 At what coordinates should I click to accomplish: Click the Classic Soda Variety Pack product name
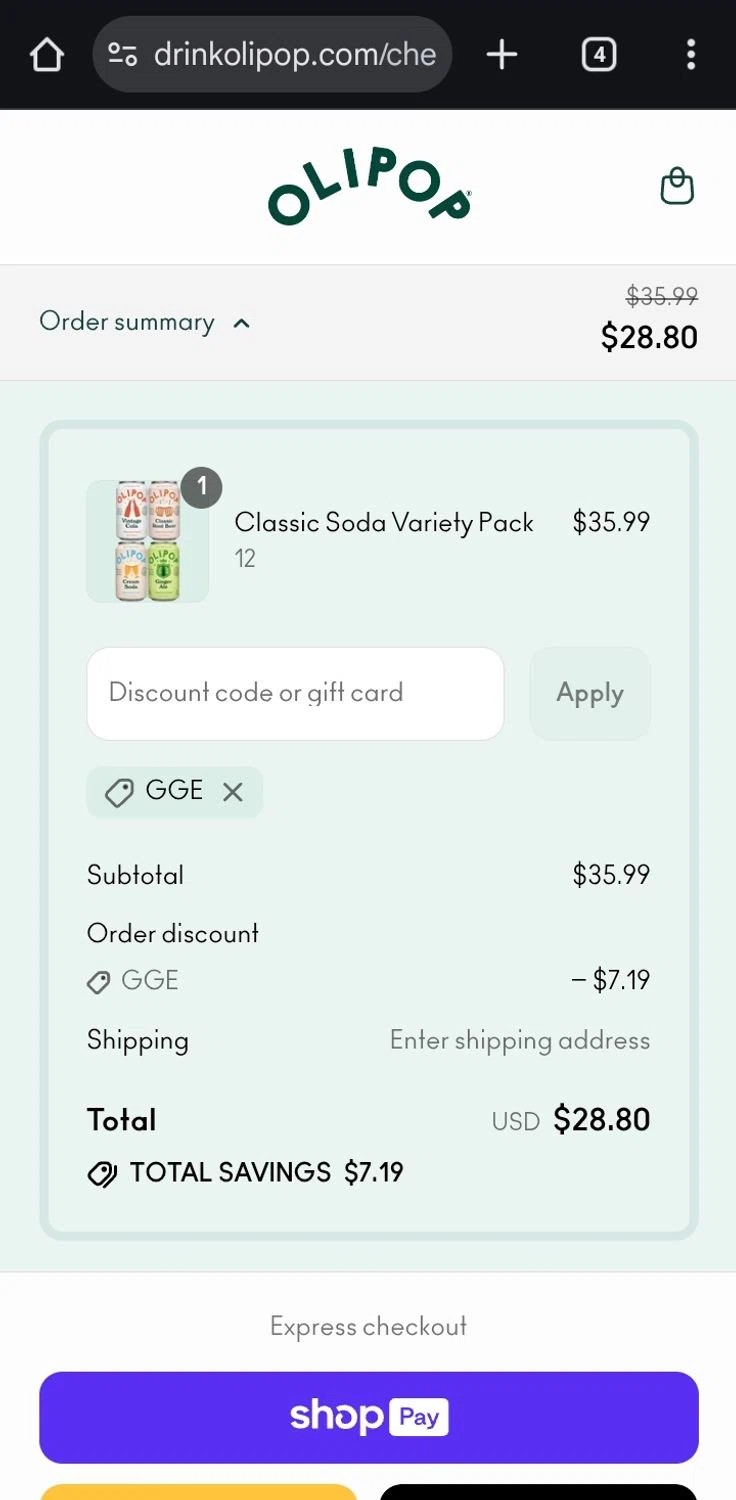(384, 522)
